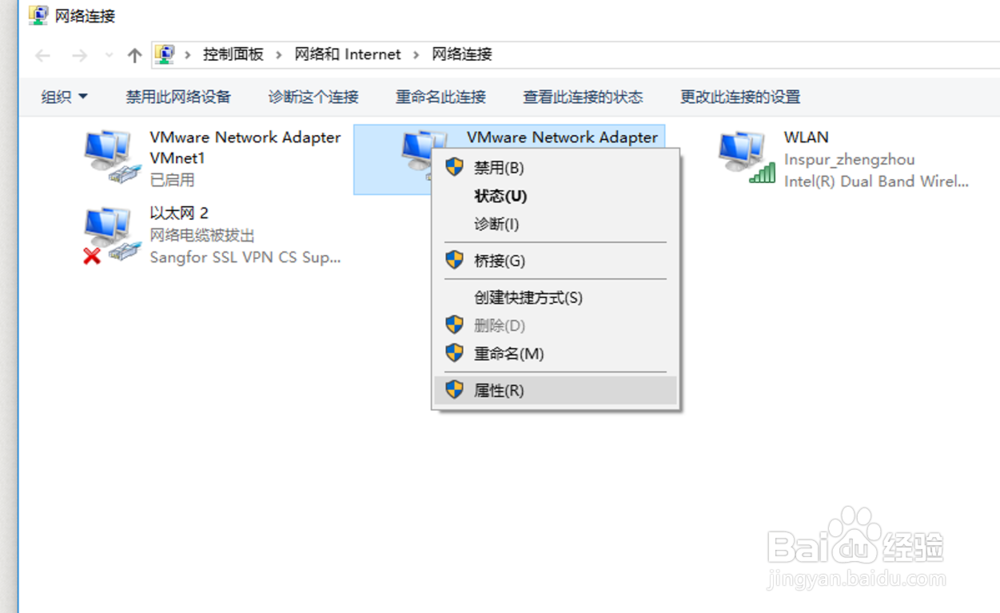Click 禁用此网络设备 toolbar button
This screenshot has height=613, width=1000.
click(178, 97)
